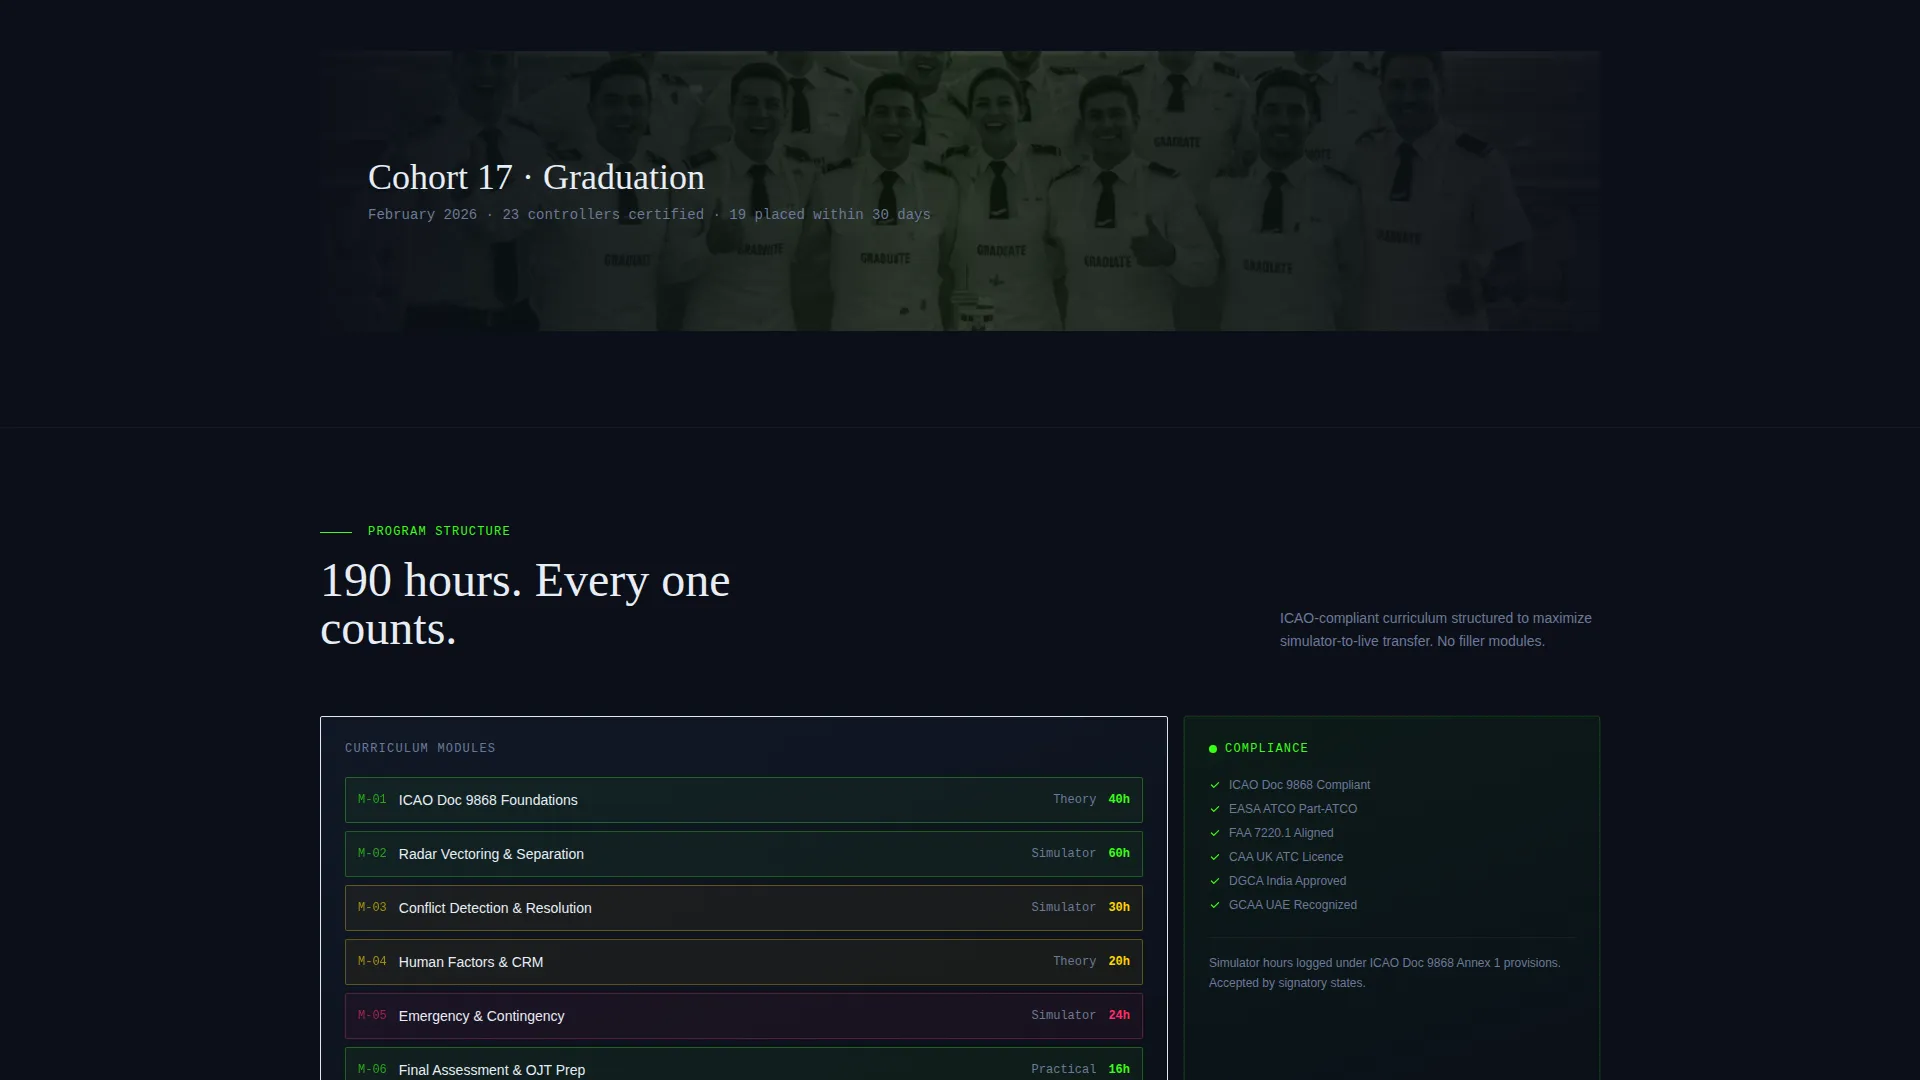Click checkmark beside ICAO Doc 9868 Compliant
Viewport: 1920px width, 1080px height.
coord(1215,785)
